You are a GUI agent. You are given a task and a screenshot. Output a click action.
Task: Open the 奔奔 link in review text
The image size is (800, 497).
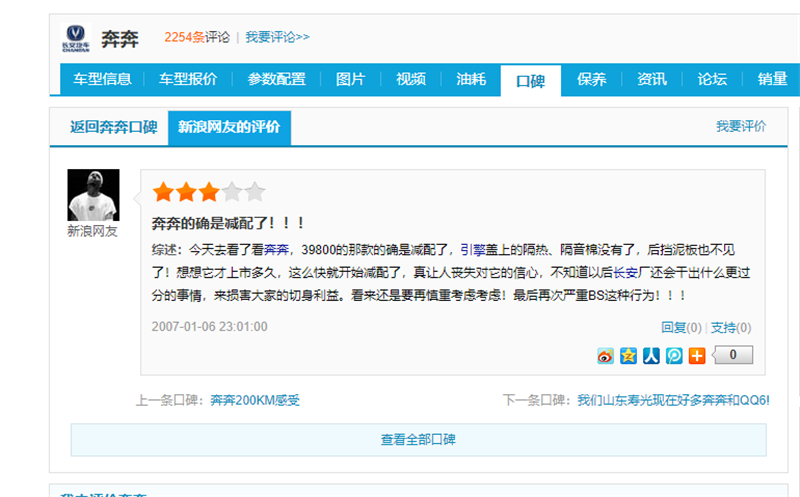click(276, 250)
